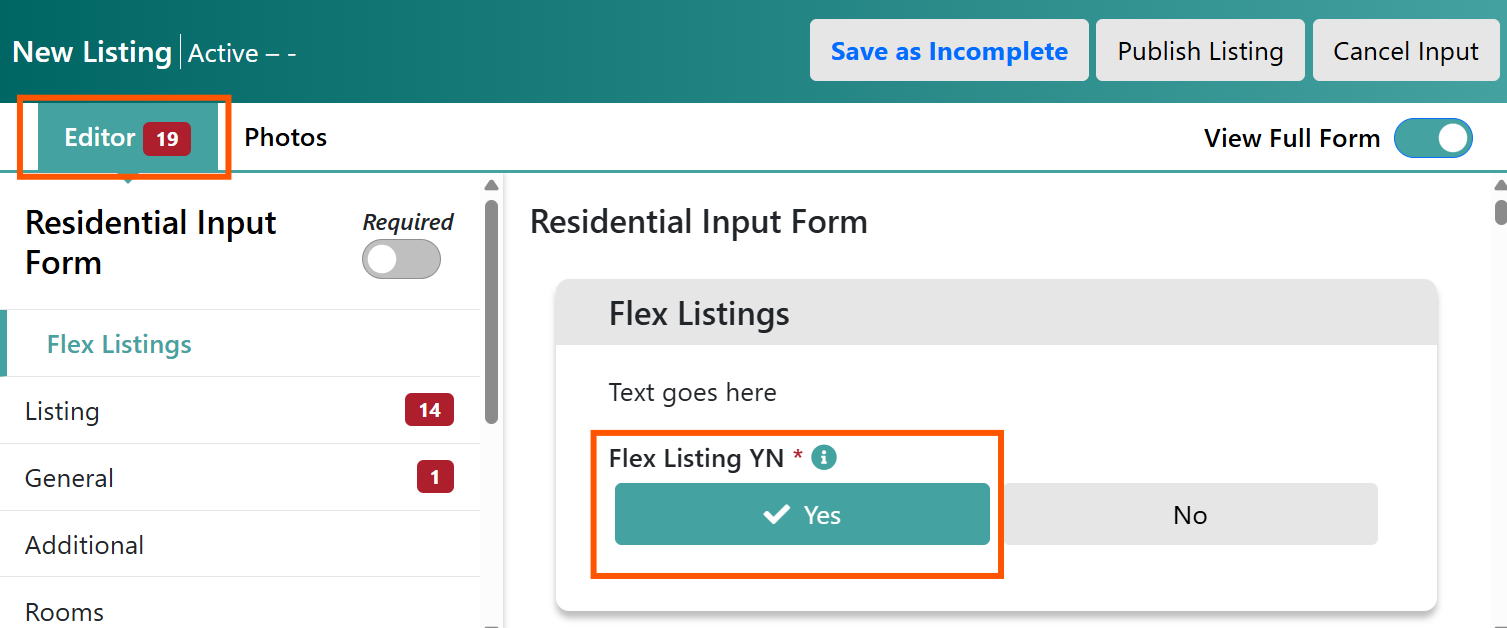Image resolution: width=1507 pixels, height=628 pixels.
Task: Click the Flex Listing YN info icon
Action: (x=824, y=458)
